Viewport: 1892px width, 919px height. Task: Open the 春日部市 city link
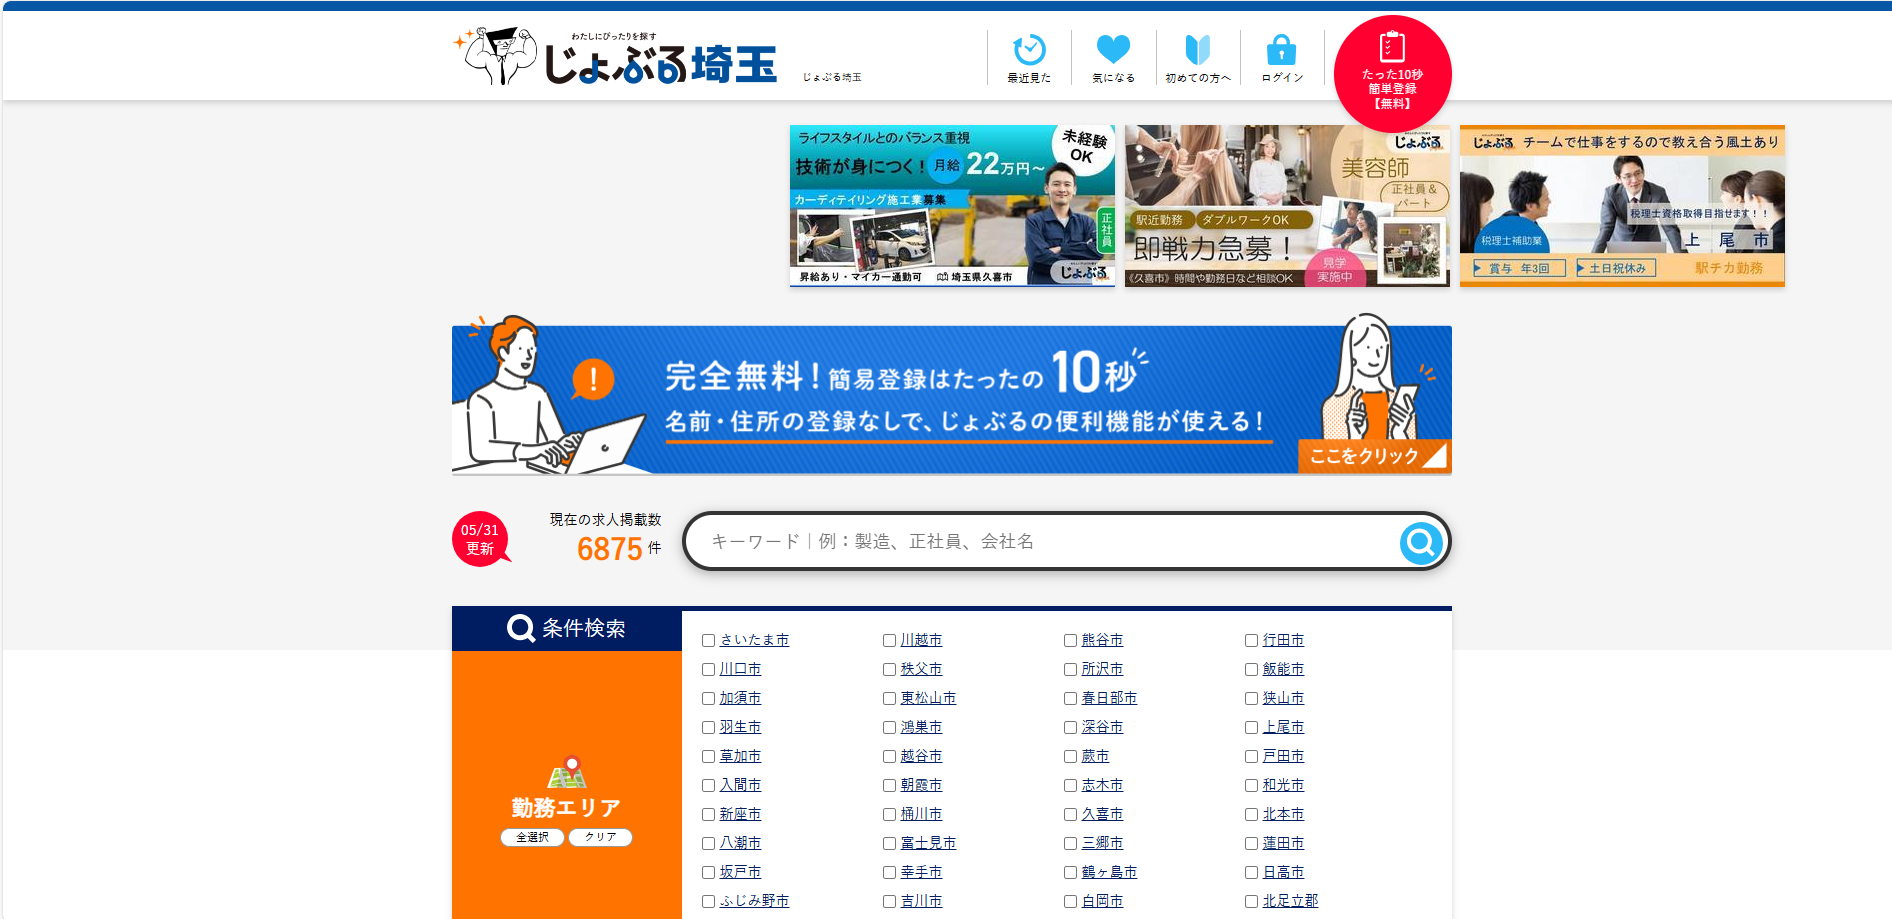[1109, 698]
